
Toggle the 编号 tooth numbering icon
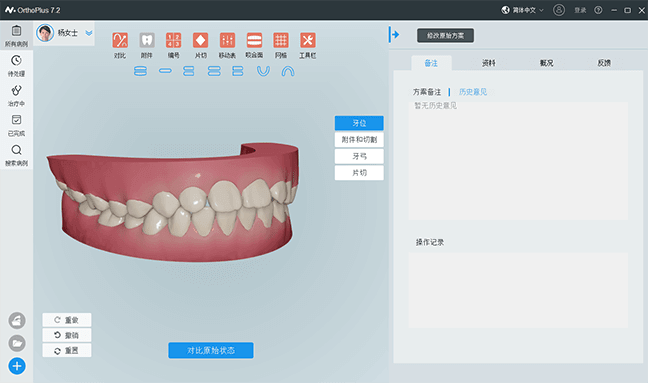point(174,40)
